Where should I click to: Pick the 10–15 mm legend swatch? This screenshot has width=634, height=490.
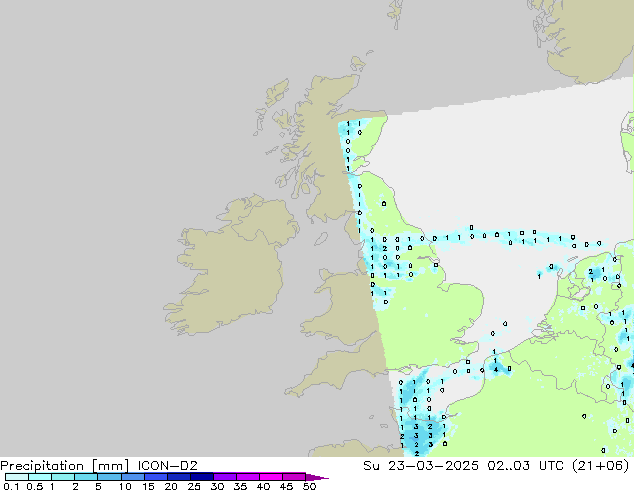pos(132,477)
